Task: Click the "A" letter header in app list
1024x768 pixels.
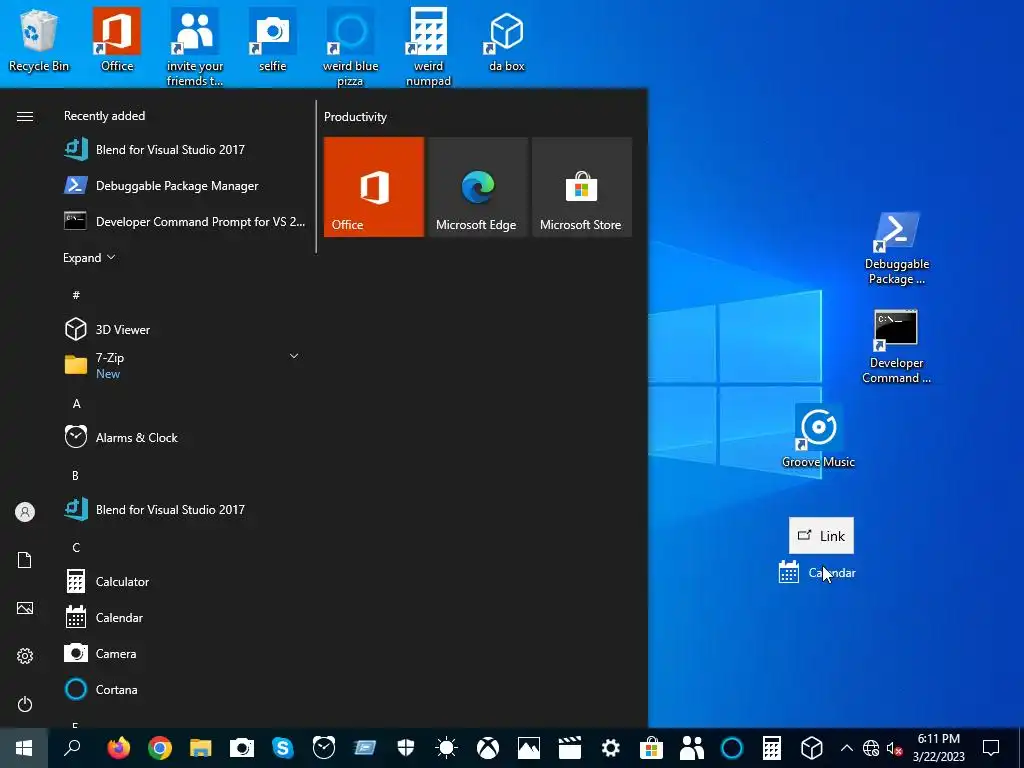Action: click(x=76, y=404)
